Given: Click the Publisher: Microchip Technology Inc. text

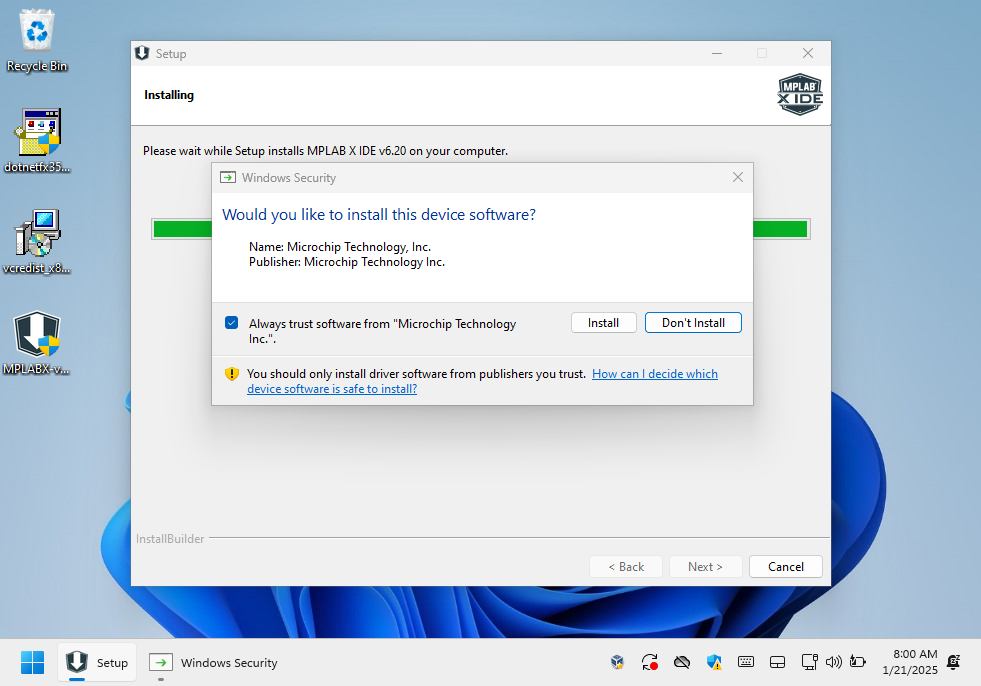Looking at the screenshot, I should click(347, 262).
